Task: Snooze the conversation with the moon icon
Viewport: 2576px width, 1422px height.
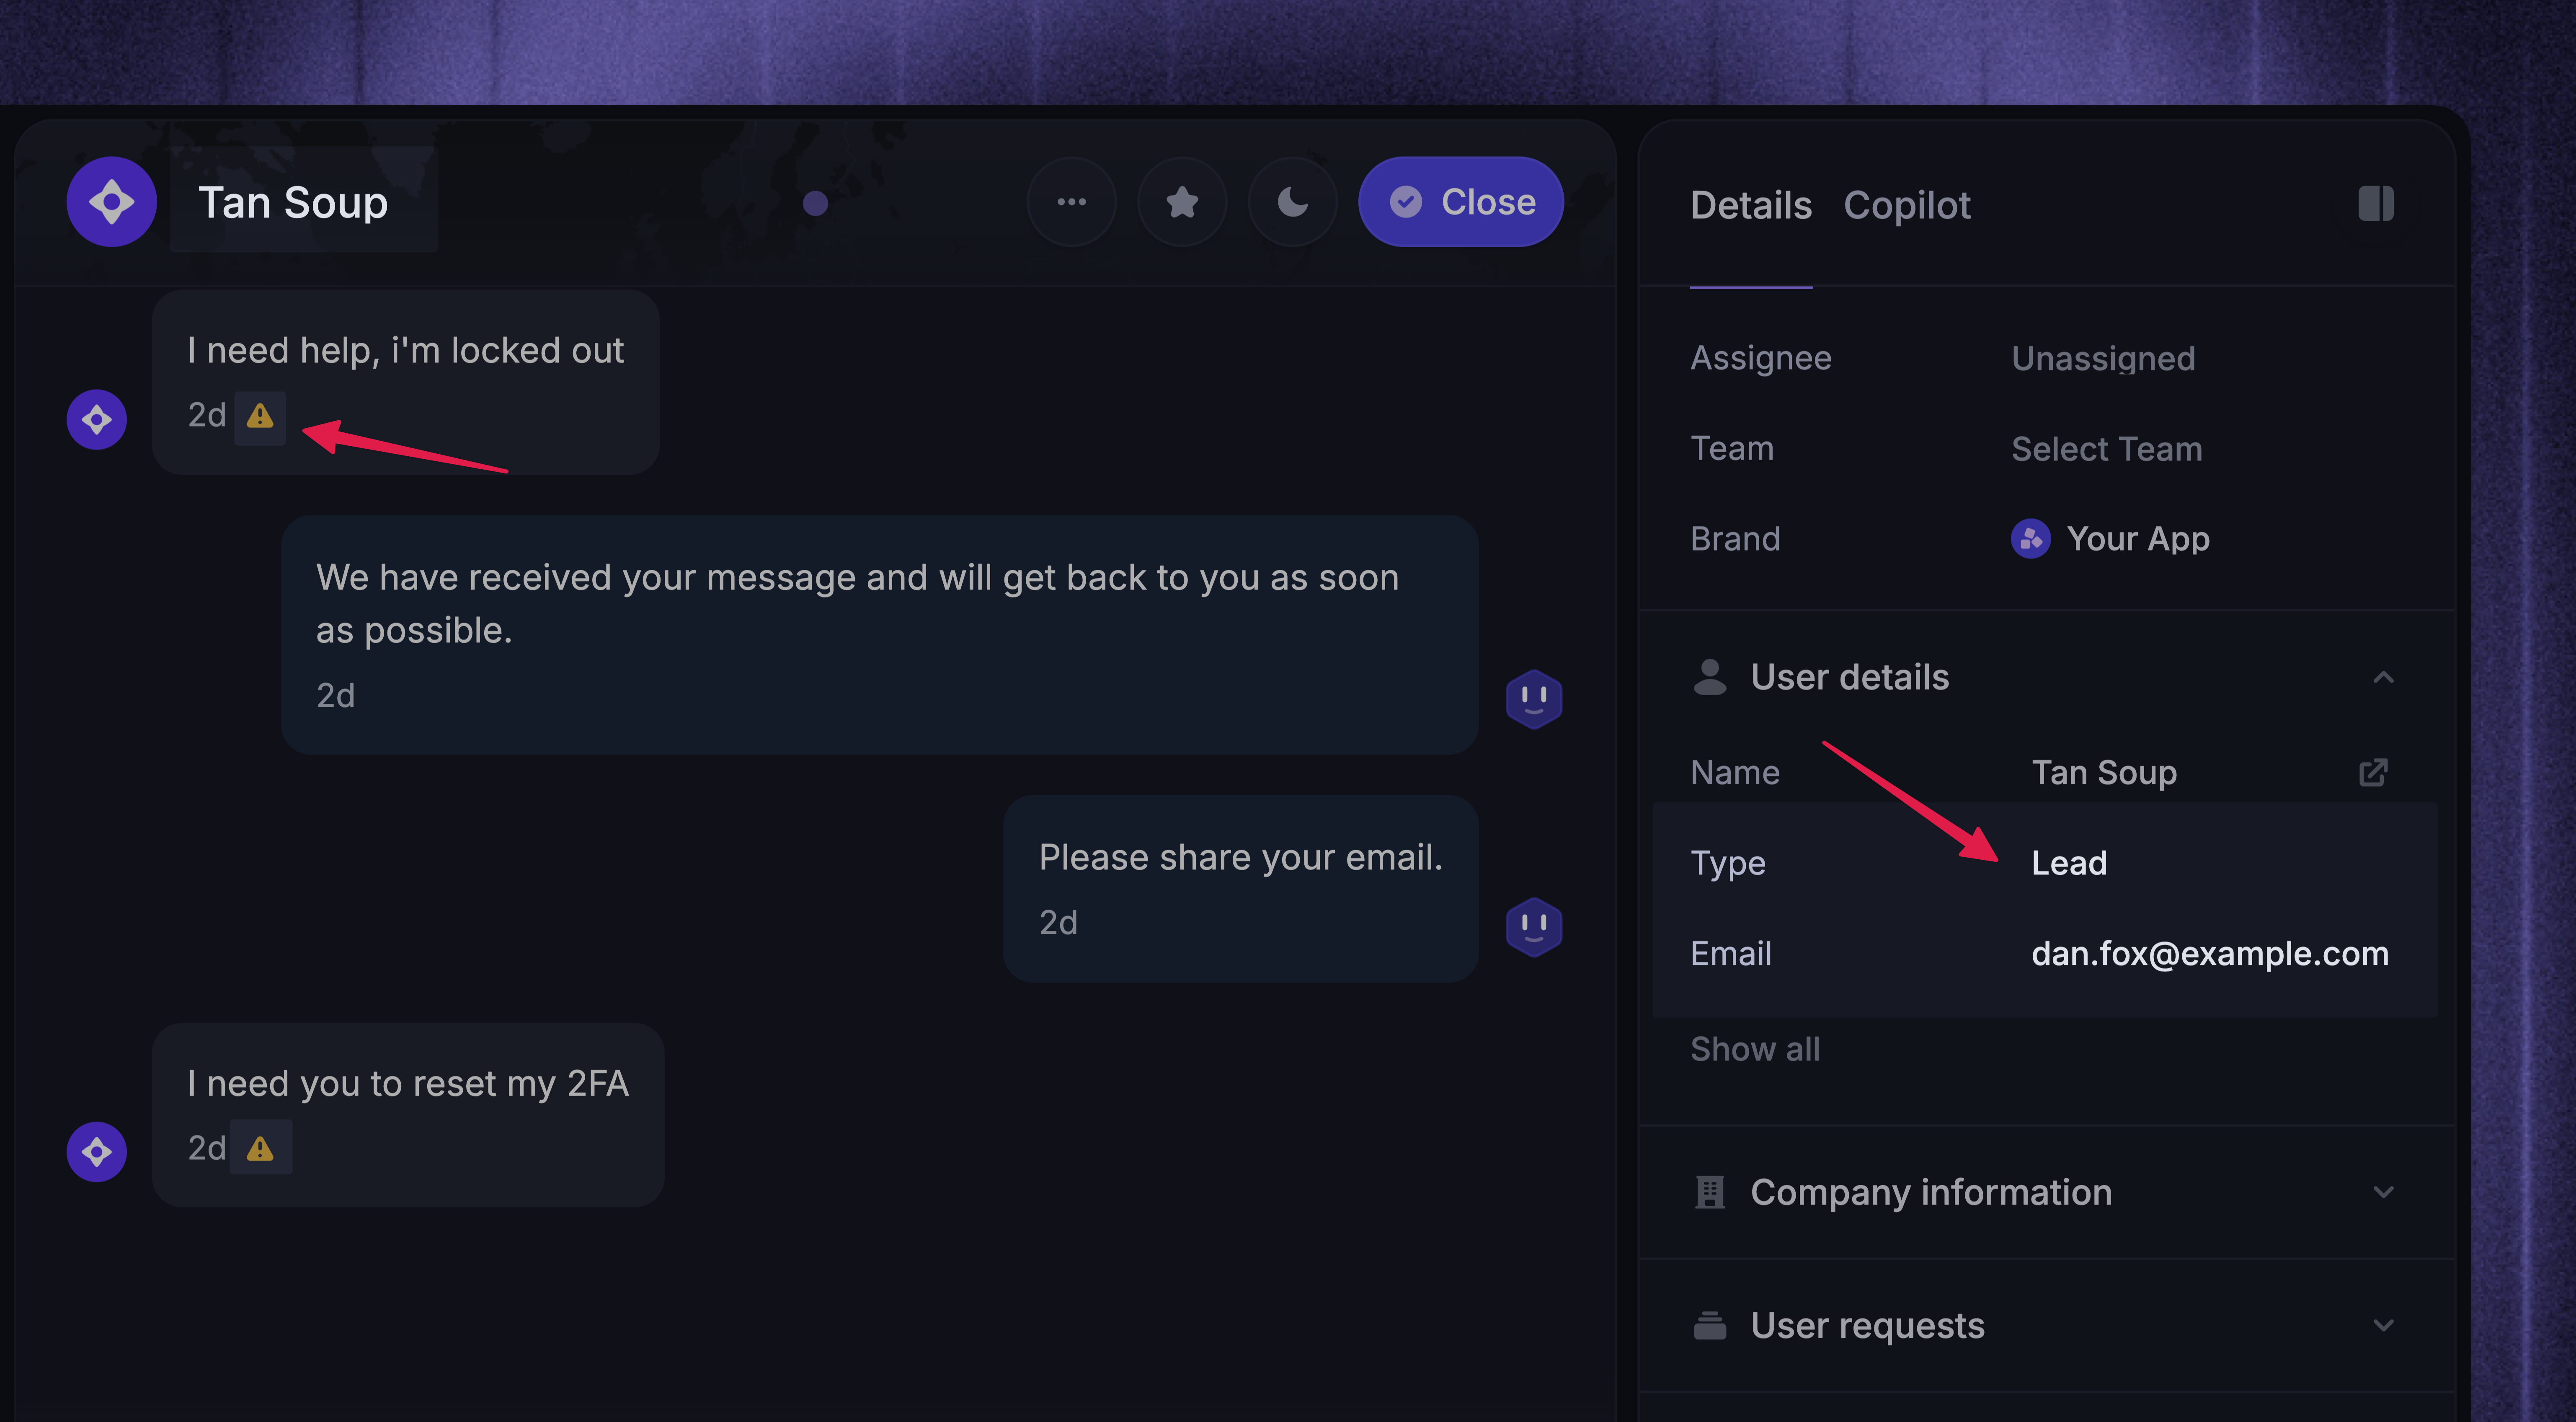Action: [x=1292, y=202]
